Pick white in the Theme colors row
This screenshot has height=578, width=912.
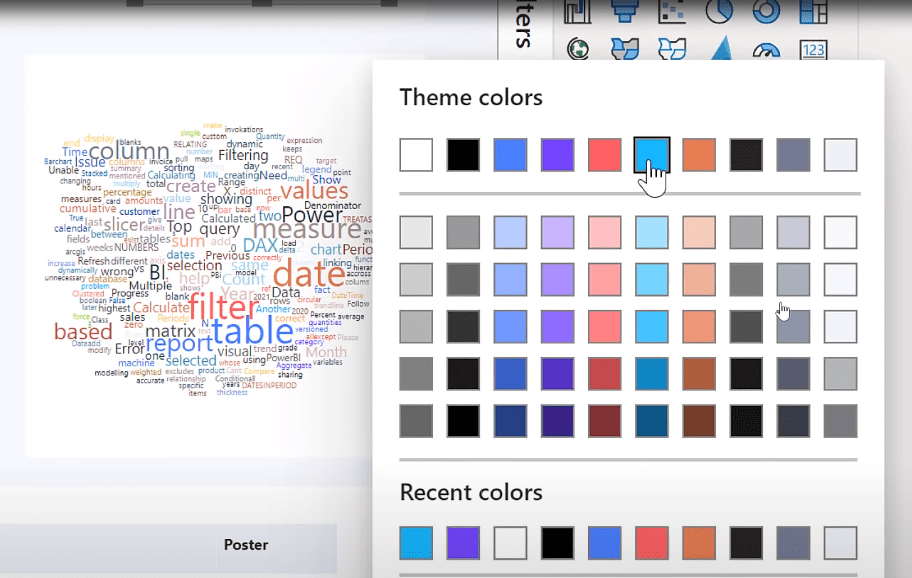pos(416,155)
